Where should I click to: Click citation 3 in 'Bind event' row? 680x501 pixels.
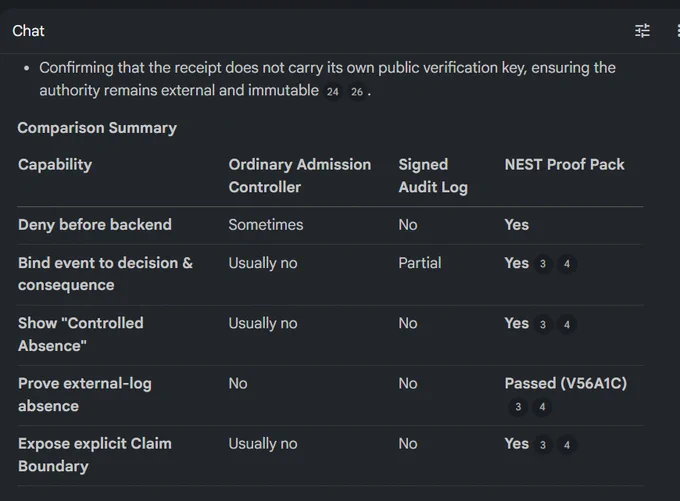(x=543, y=264)
